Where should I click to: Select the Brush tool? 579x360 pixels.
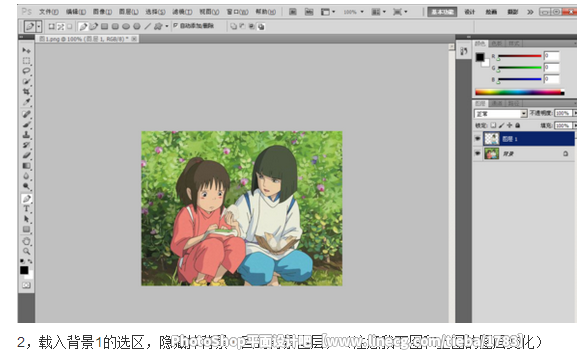point(26,124)
